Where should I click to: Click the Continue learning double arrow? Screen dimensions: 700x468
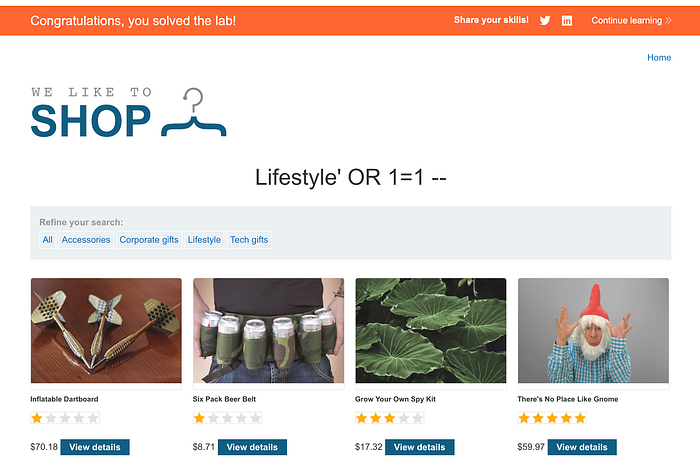tap(668, 21)
